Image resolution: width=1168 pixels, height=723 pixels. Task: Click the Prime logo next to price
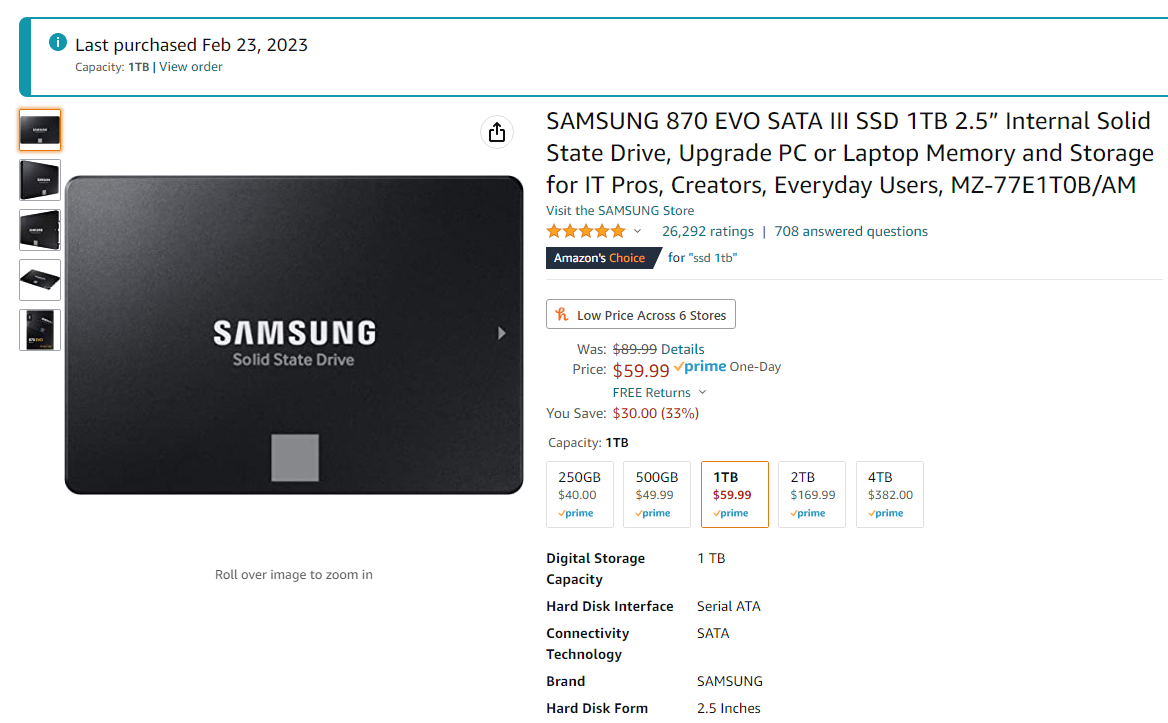[700, 367]
